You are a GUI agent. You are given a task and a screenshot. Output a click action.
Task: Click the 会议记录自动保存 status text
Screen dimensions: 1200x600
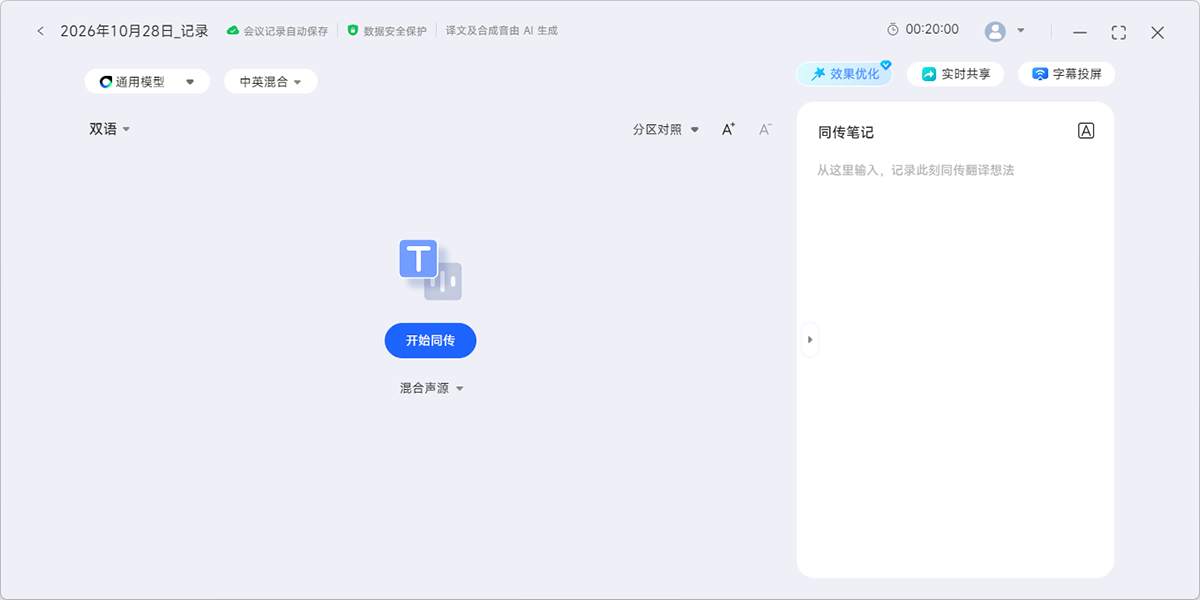(x=285, y=31)
